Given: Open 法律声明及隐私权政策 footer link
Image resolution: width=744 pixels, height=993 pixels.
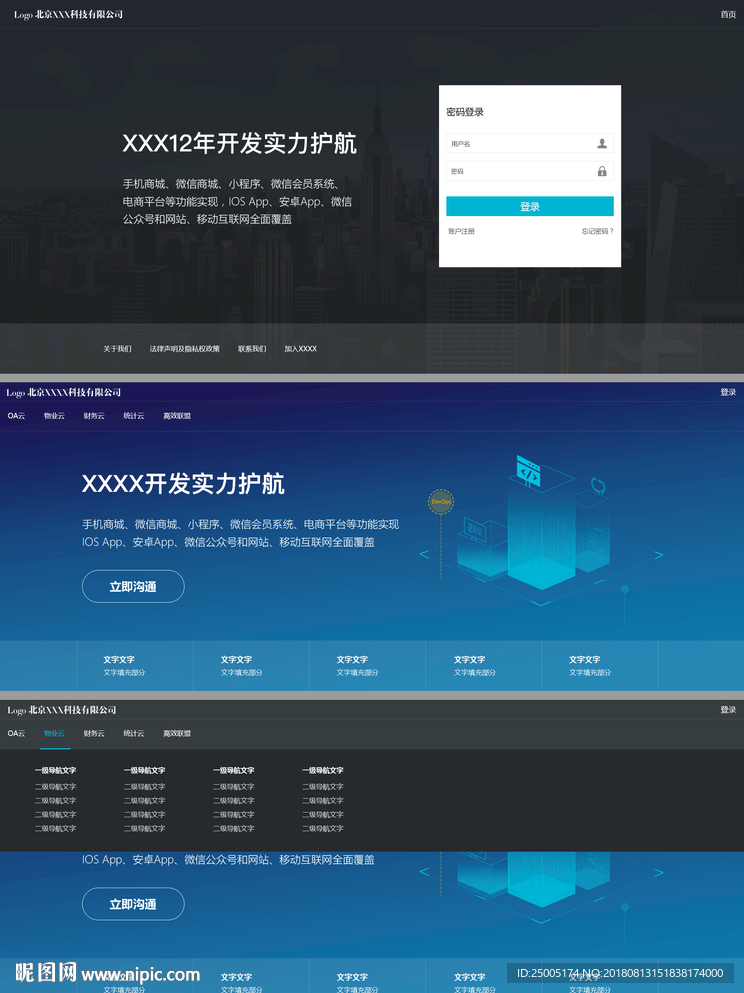Looking at the screenshot, I should coord(185,349).
